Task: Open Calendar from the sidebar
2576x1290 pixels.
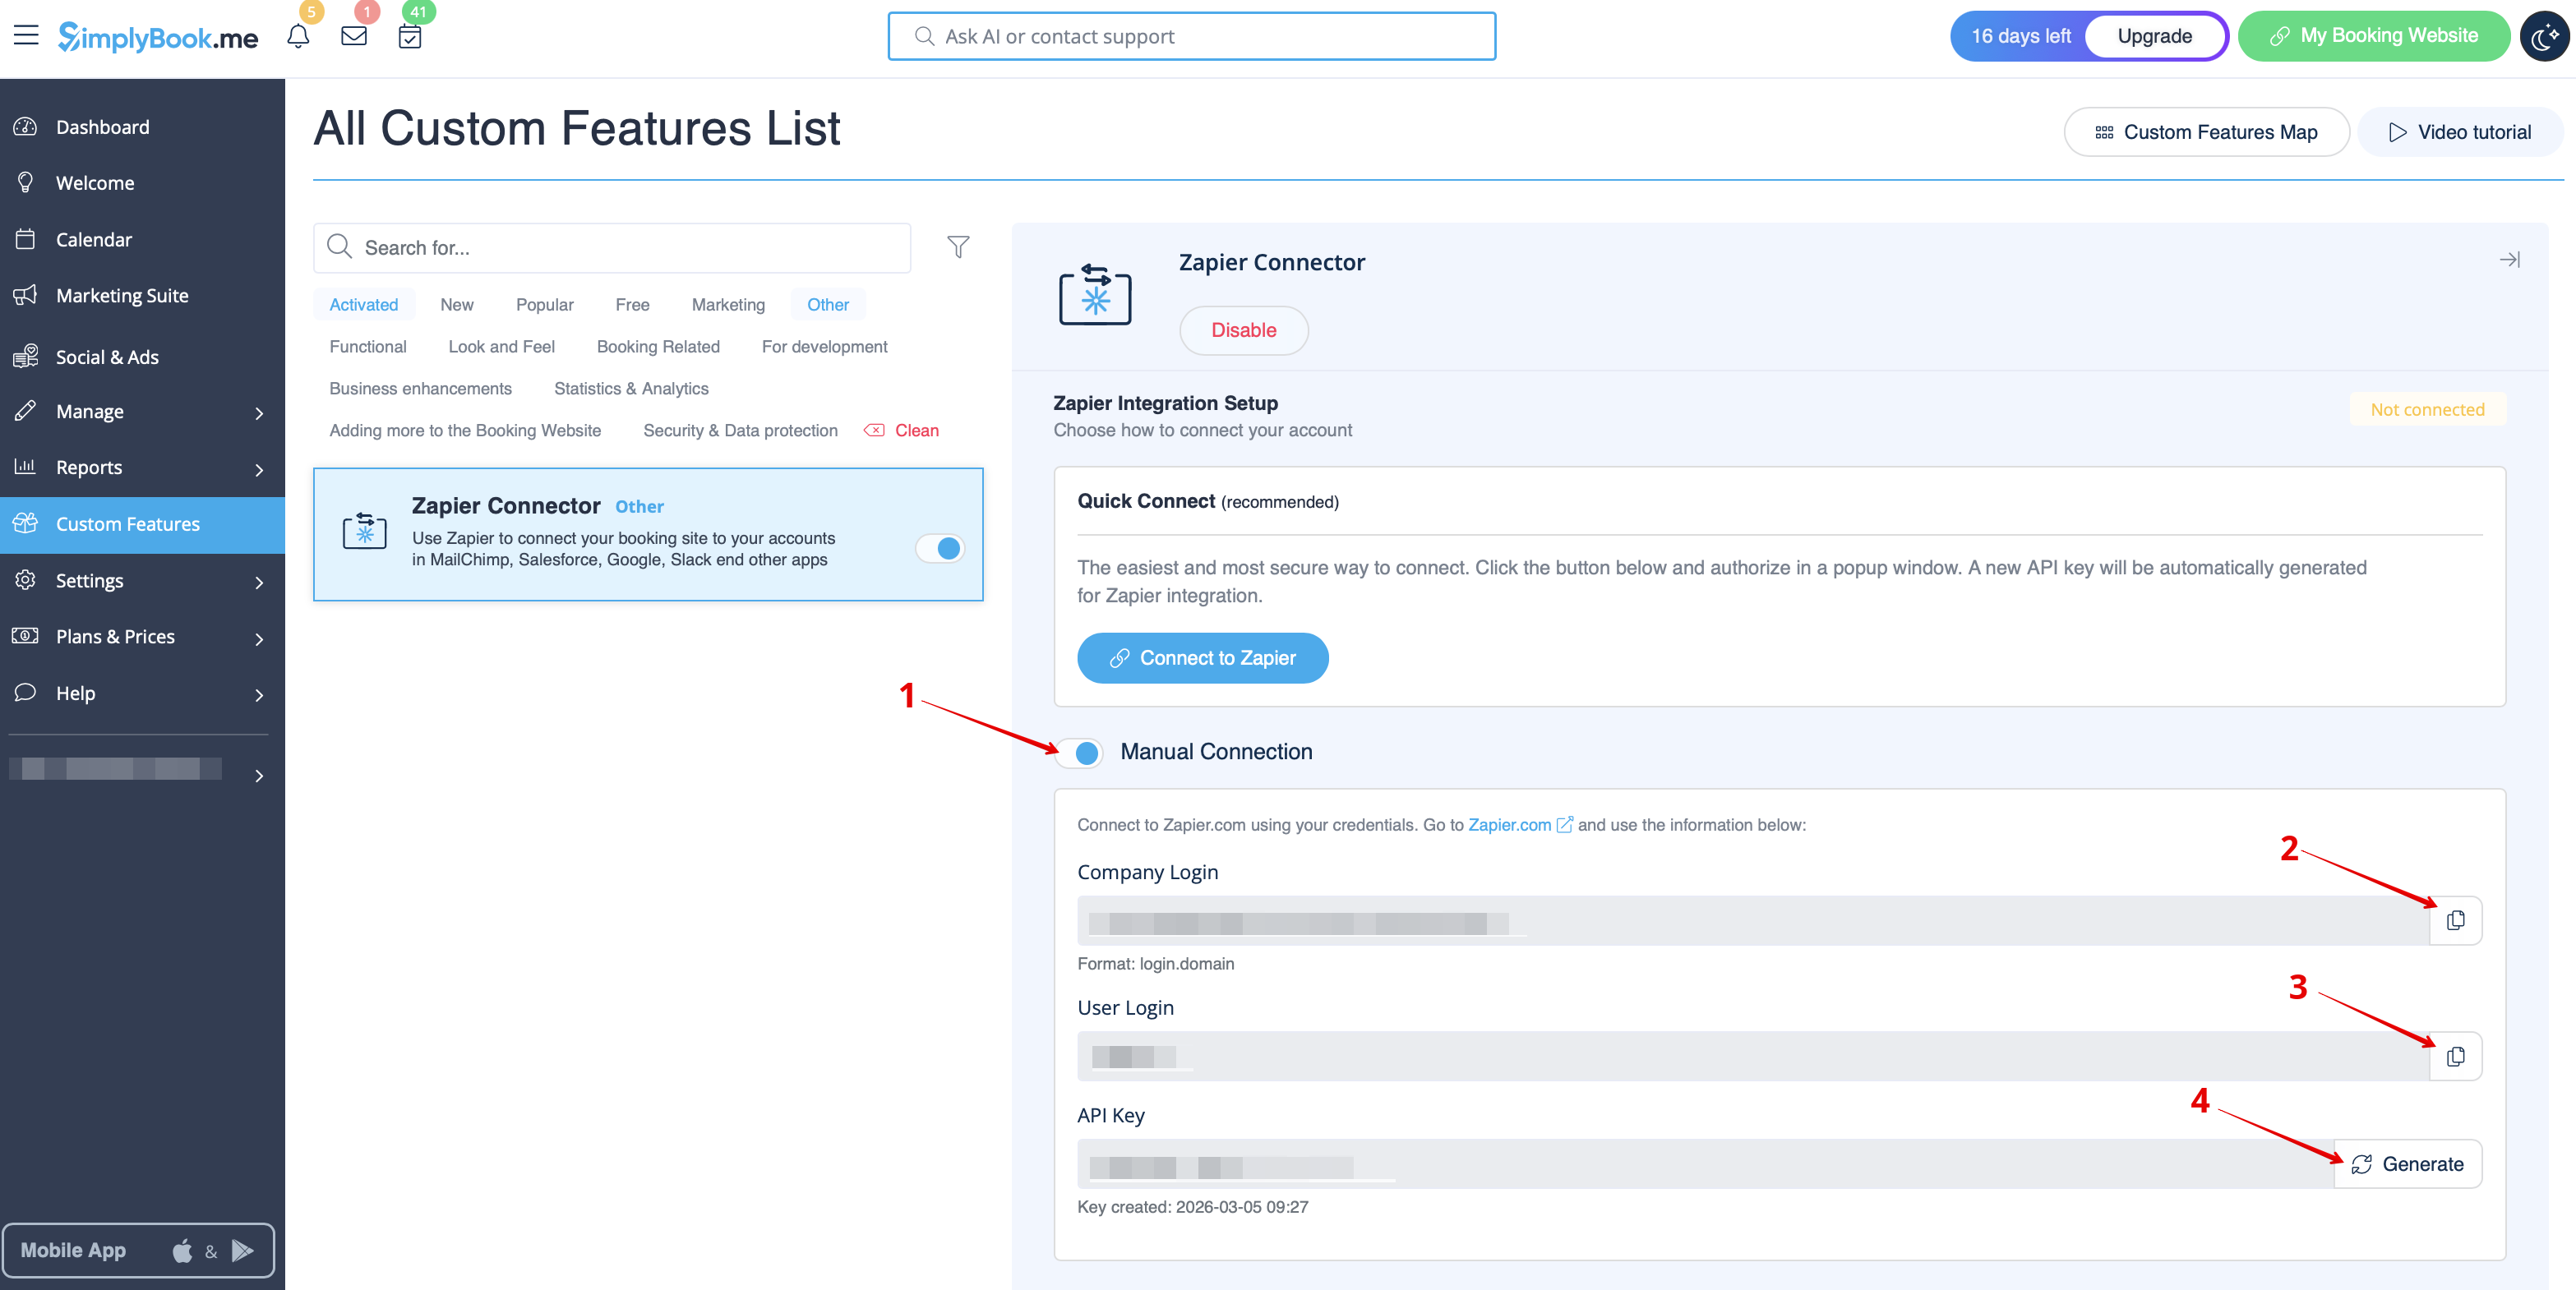Action: pyautogui.click(x=94, y=240)
